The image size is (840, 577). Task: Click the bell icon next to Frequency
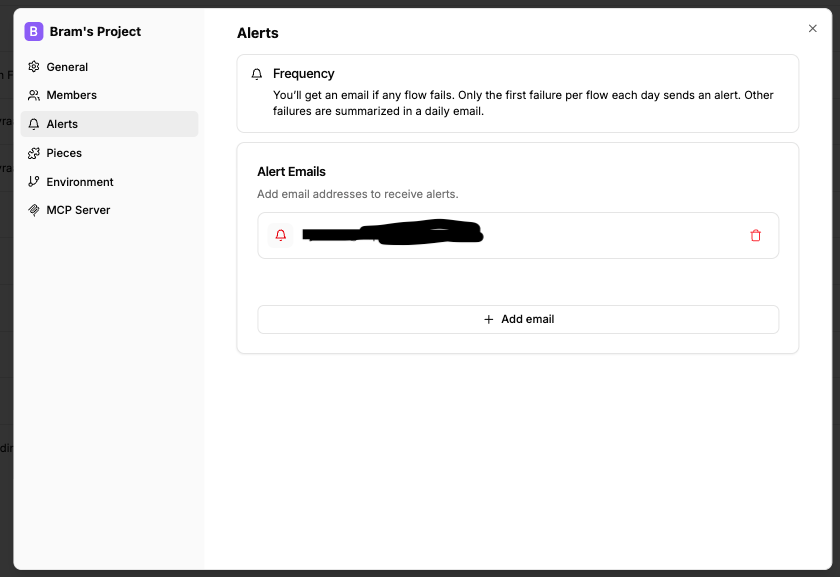257,74
